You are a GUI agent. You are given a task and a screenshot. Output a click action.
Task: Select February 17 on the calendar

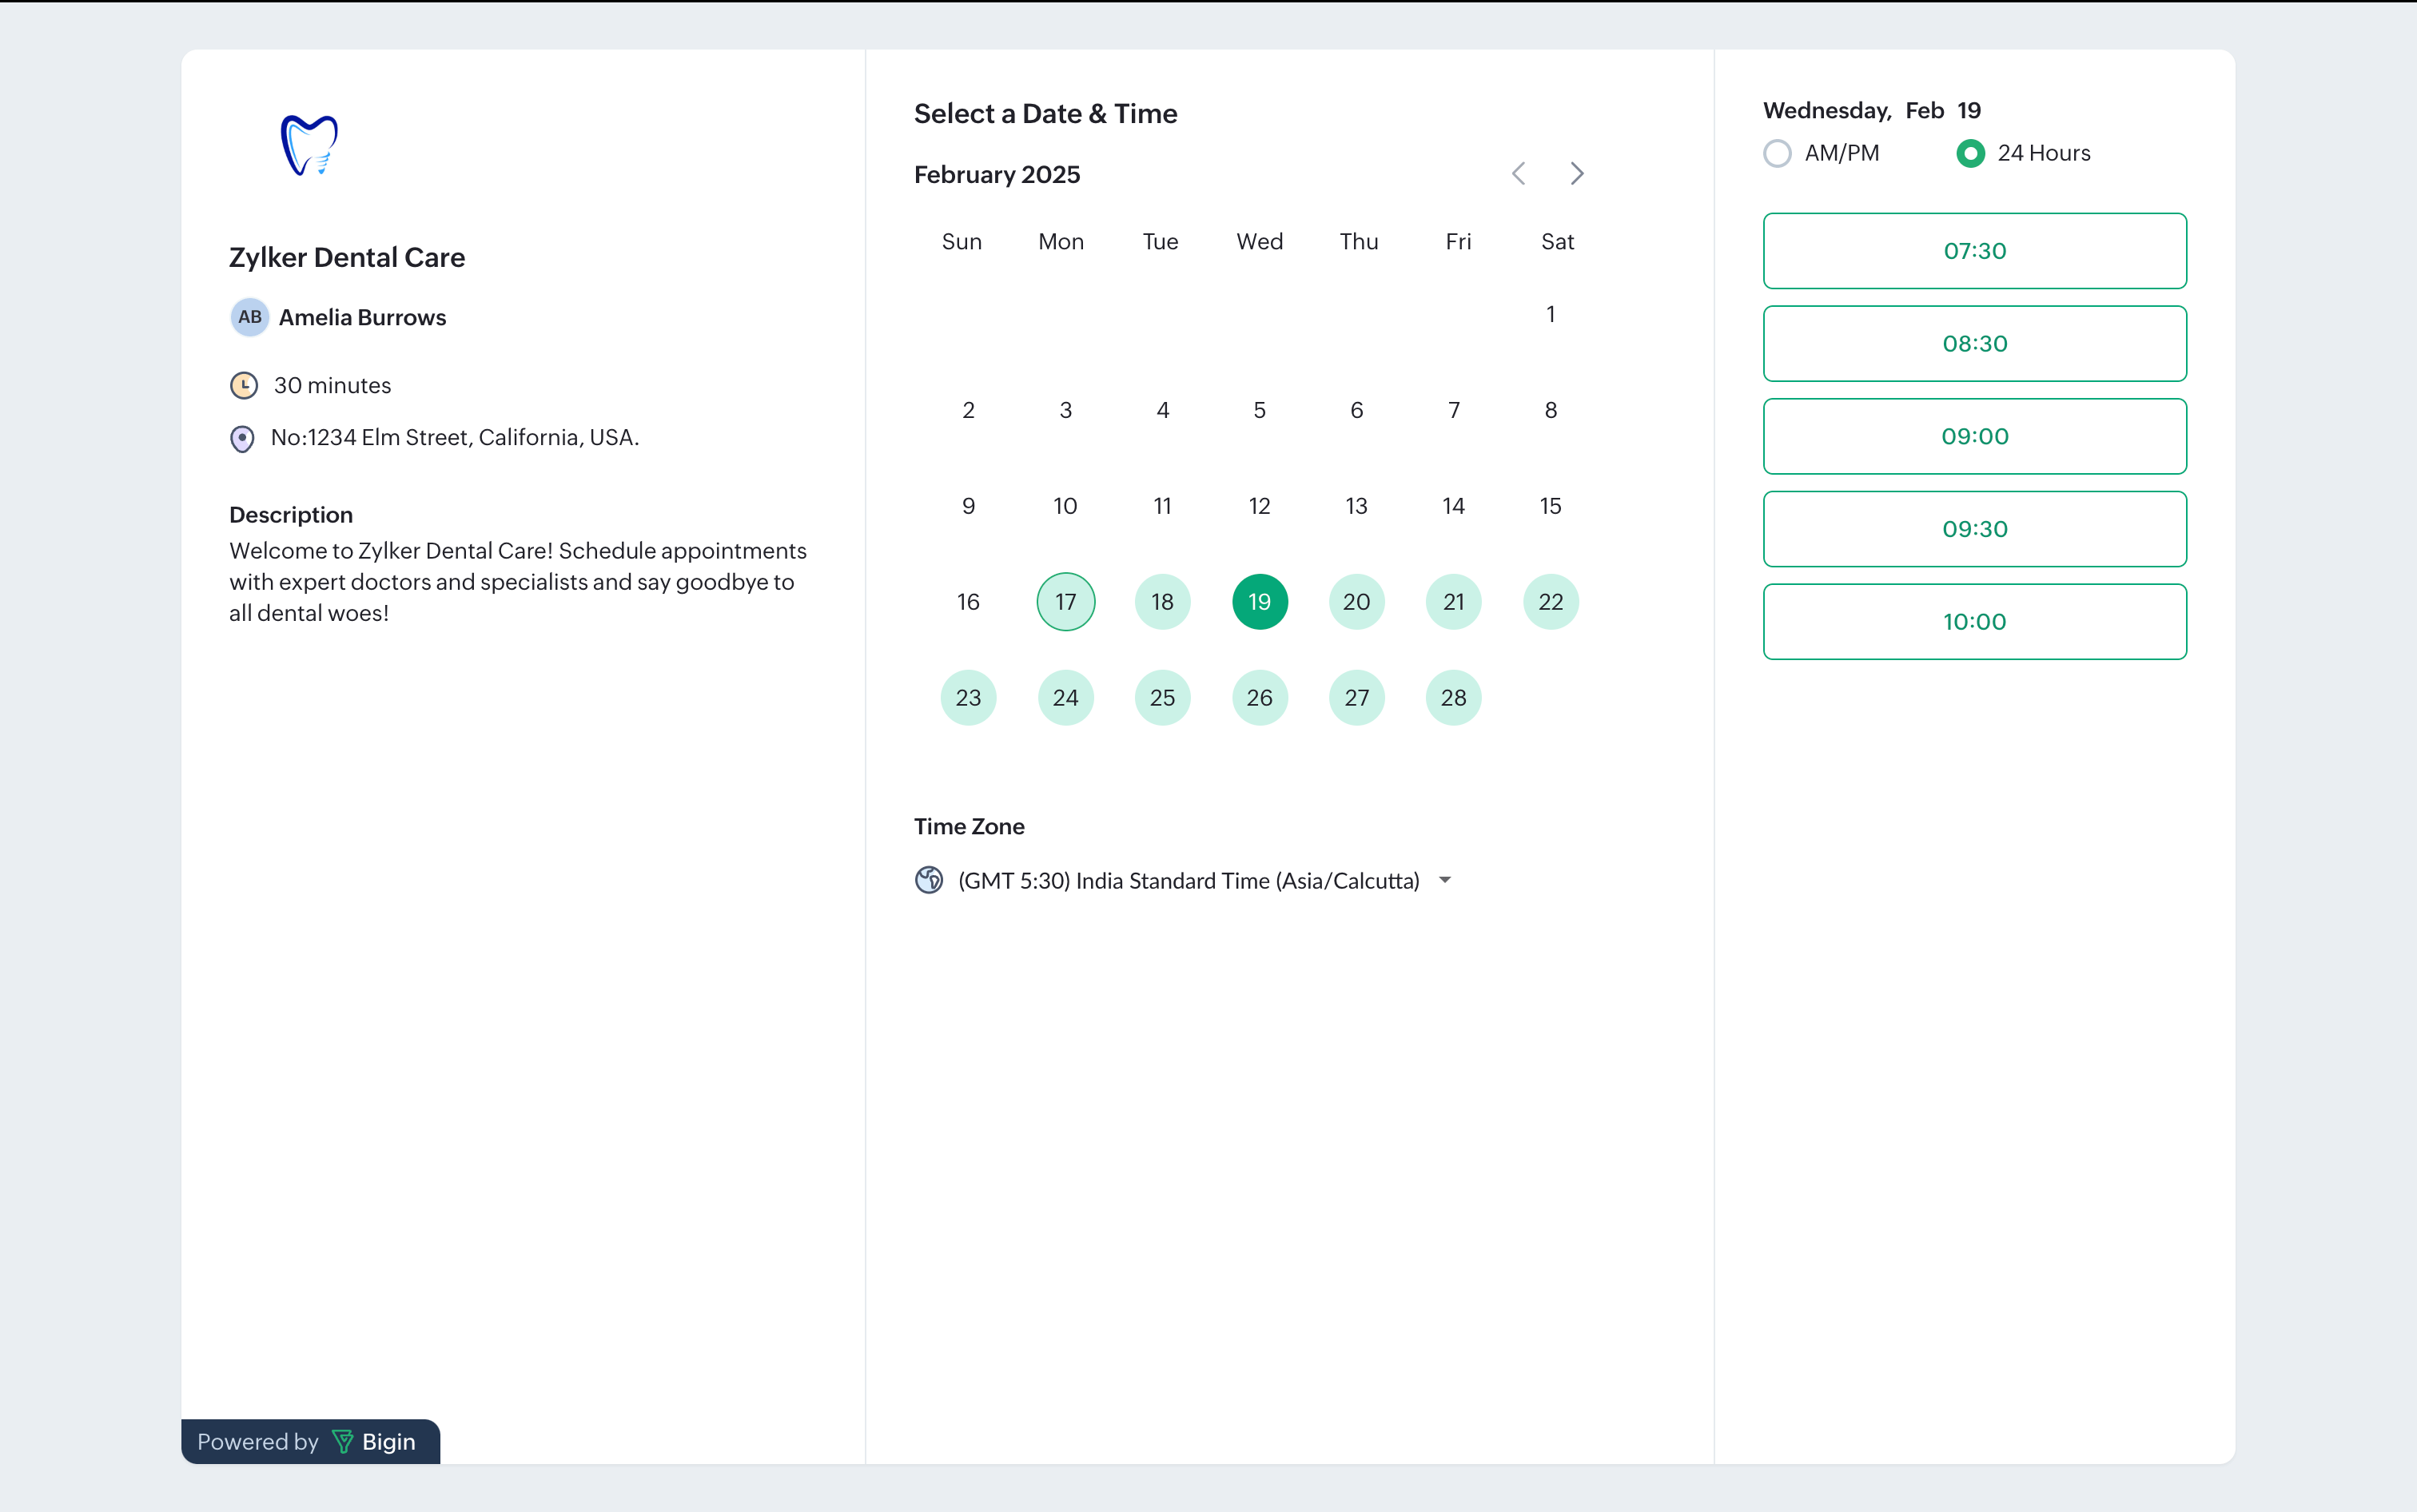click(1065, 601)
